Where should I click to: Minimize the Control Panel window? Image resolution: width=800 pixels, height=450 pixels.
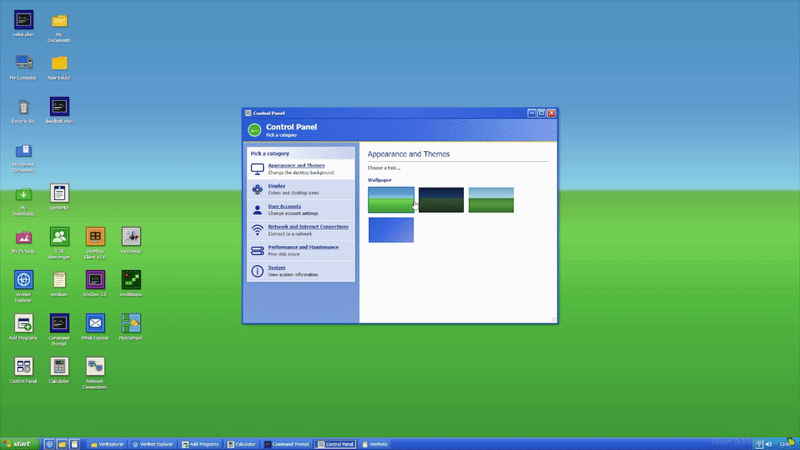pyautogui.click(x=532, y=113)
